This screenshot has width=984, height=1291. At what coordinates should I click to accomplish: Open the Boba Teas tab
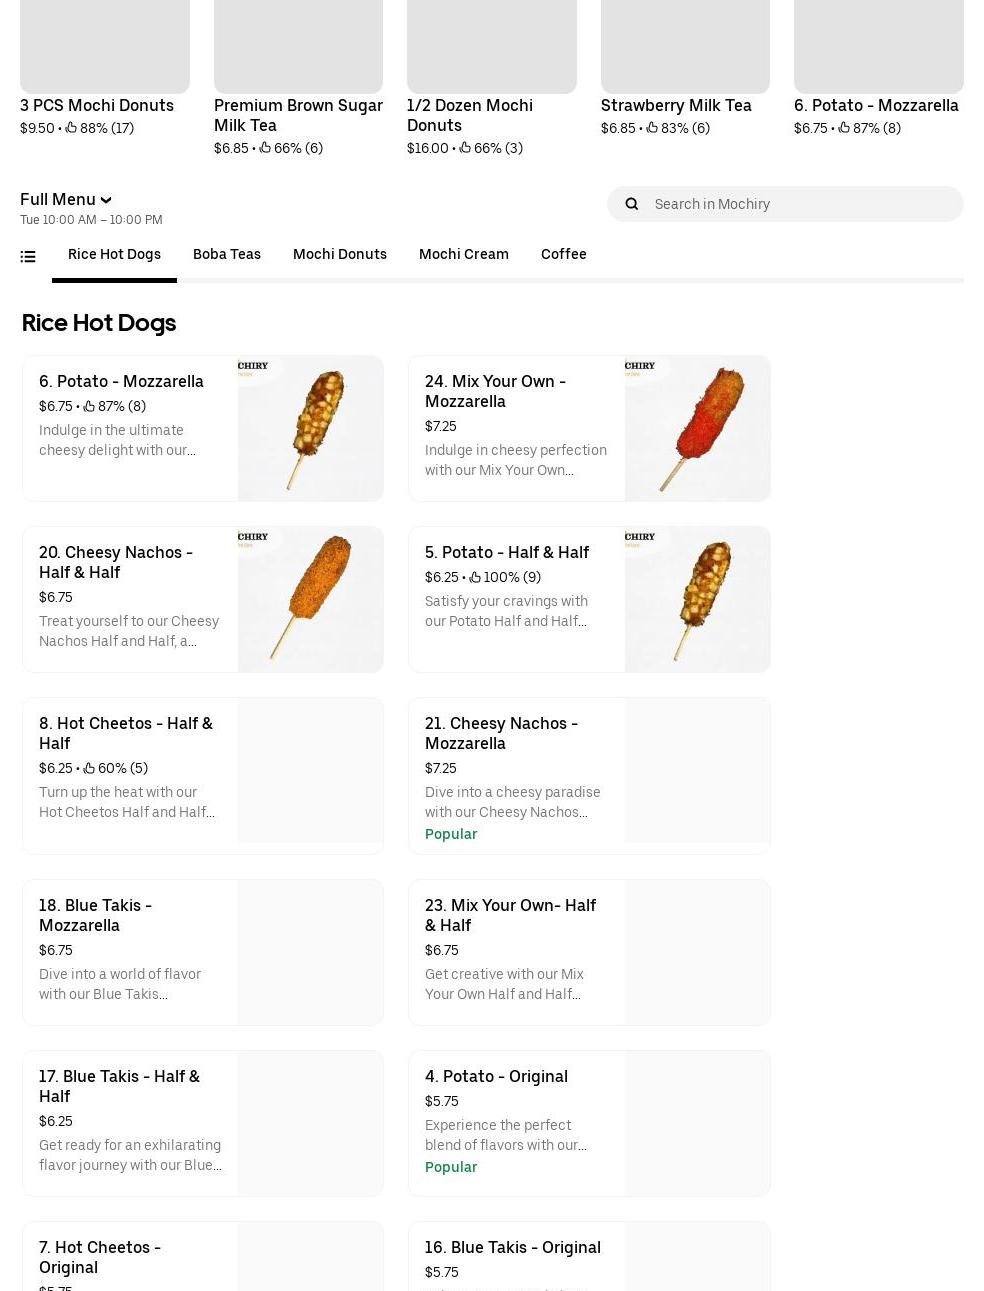point(227,254)
